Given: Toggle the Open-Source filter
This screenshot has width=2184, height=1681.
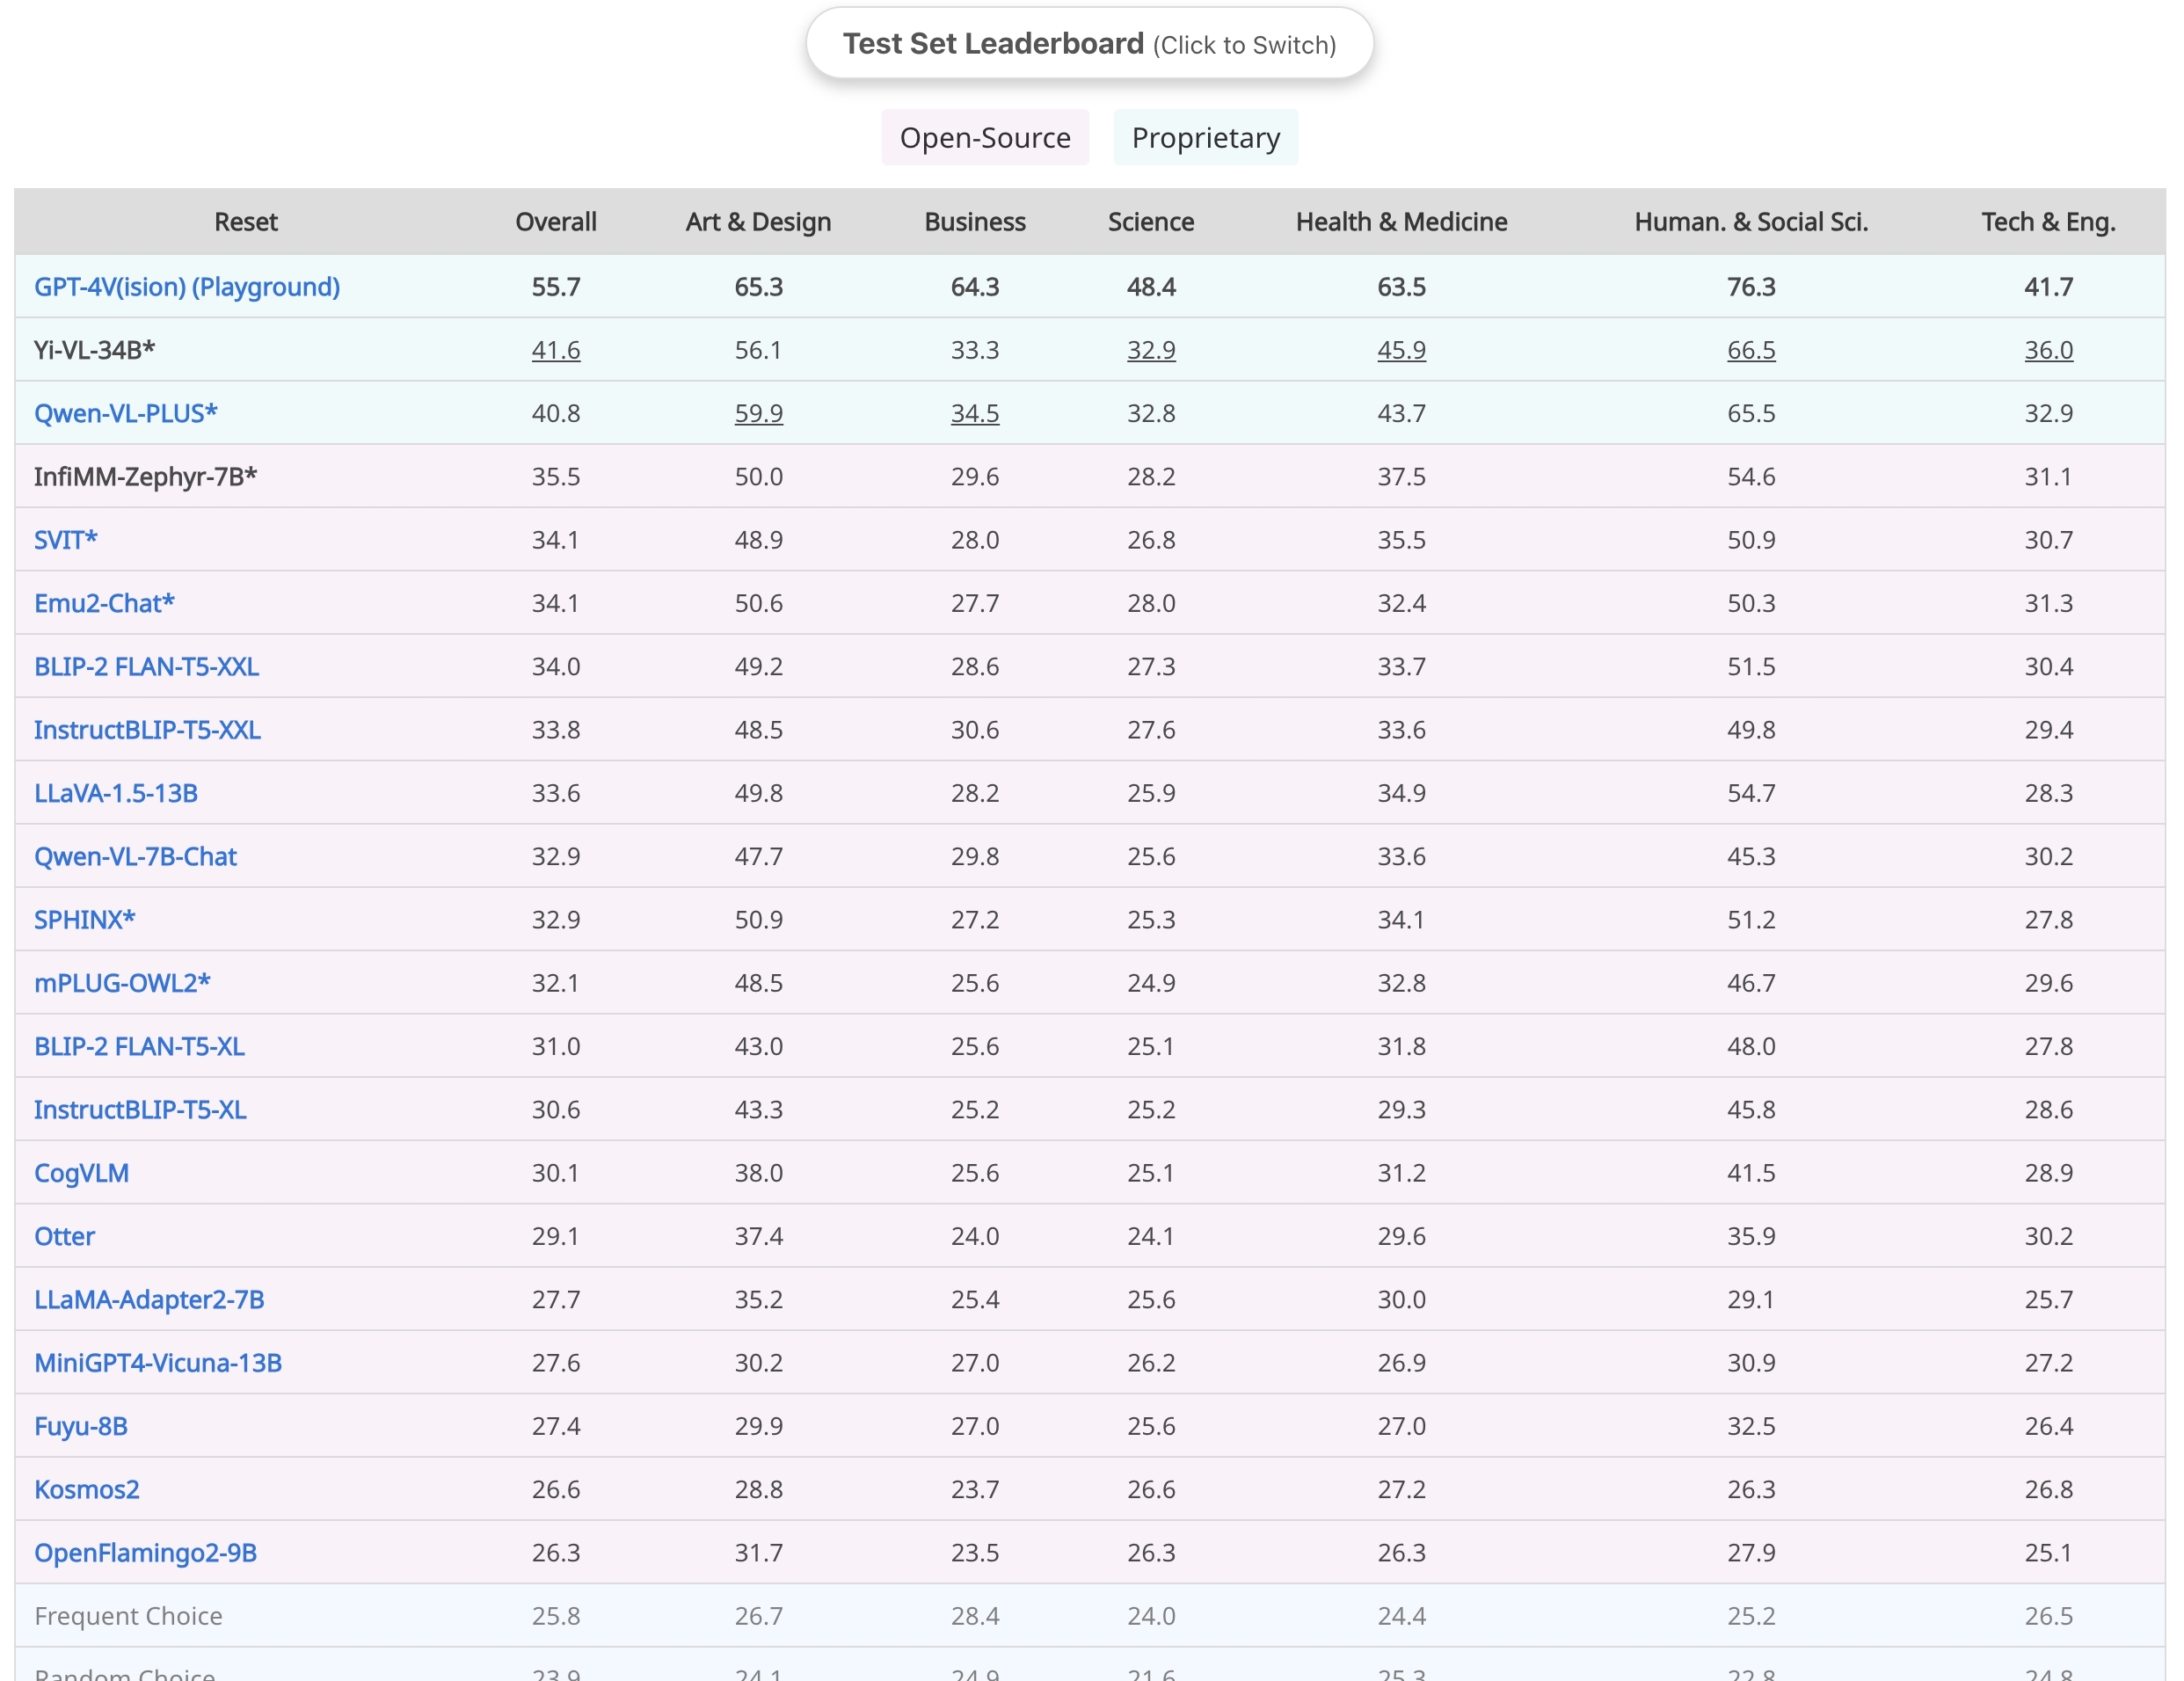Looking at the screenshot, I should click(x=984, y=137).
